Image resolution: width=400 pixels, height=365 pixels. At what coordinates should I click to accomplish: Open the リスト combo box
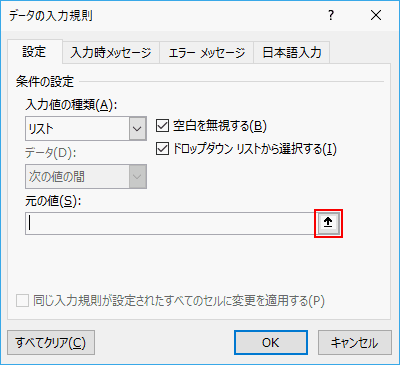86,128
